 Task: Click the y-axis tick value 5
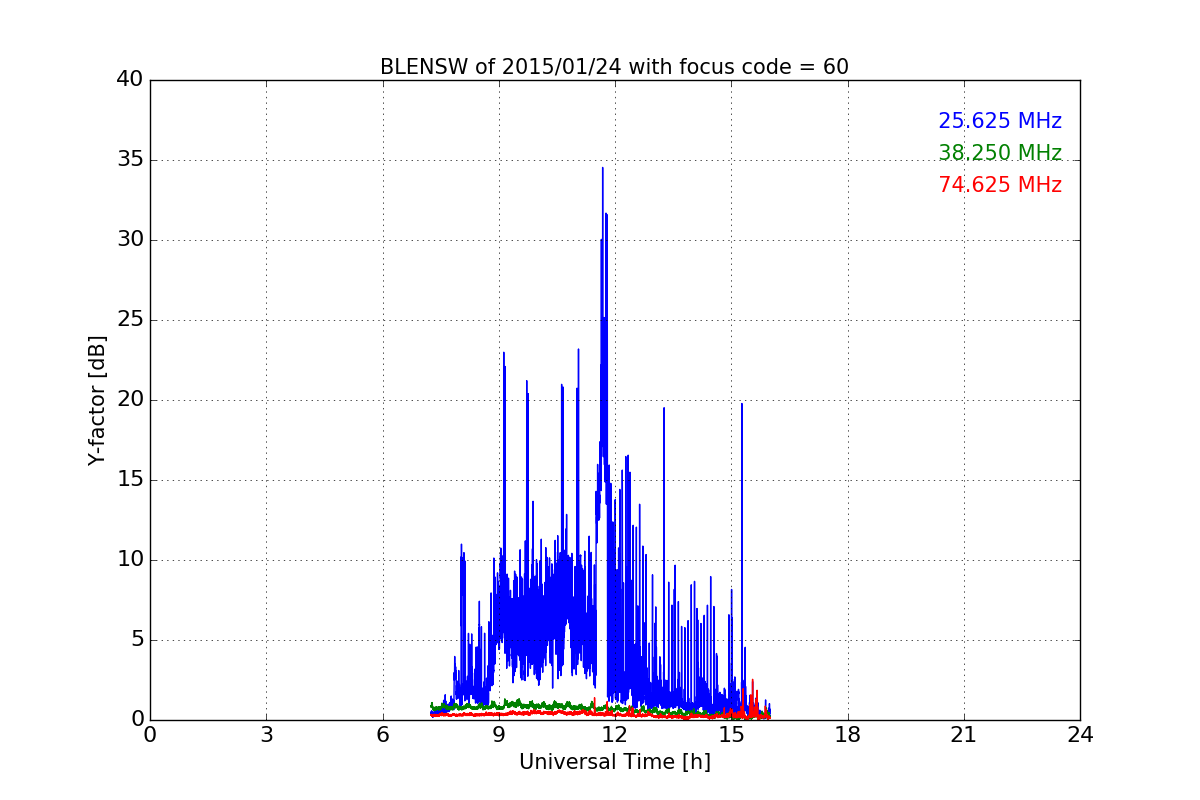click(x=137, y=640)
